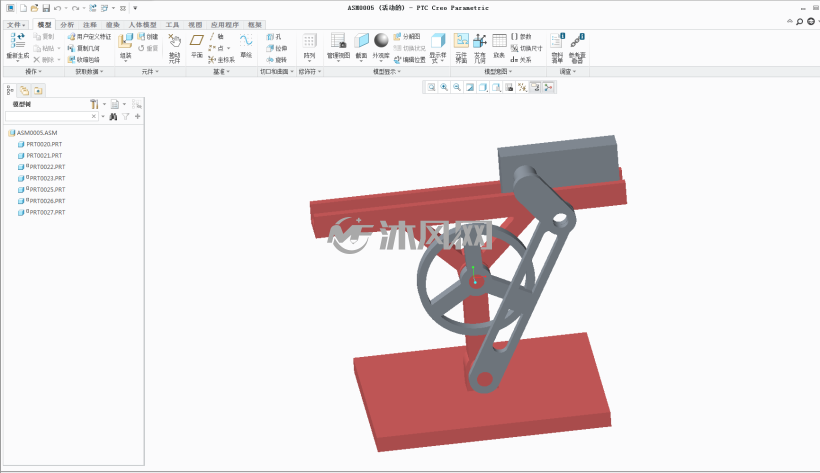This screenshot has width=820, height=473.
Task: Select the Coordinate System (坐标系) tool
Action: 221,60
